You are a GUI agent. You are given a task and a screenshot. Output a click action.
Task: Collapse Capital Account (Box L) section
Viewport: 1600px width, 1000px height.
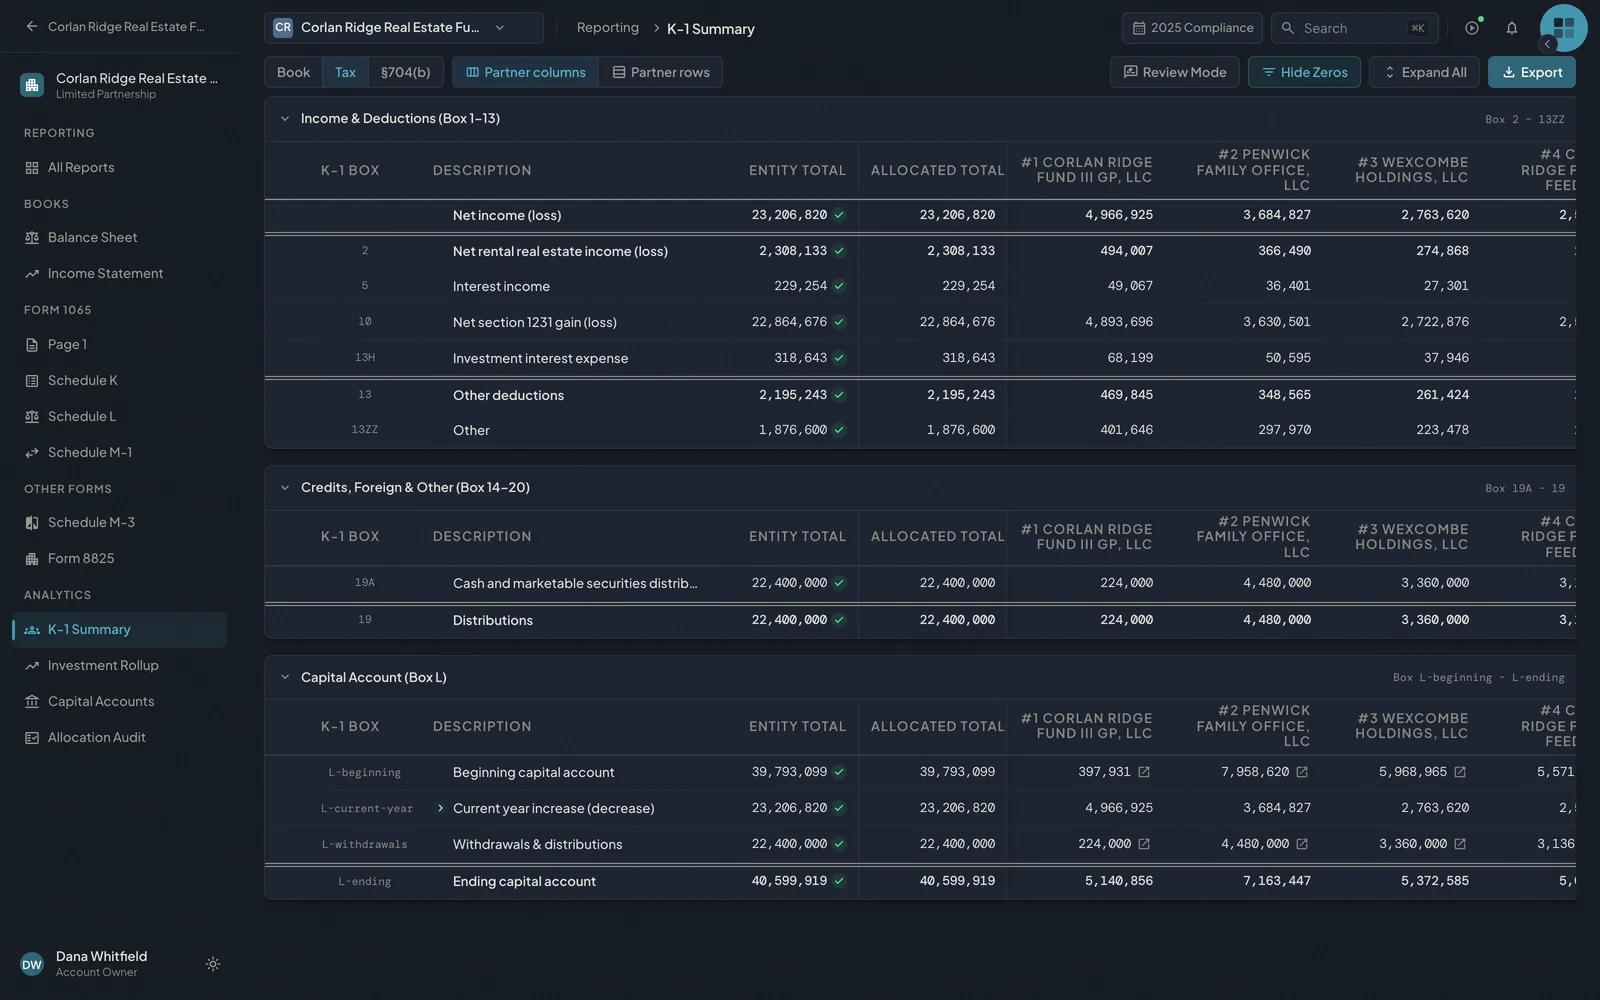[285, 677]
